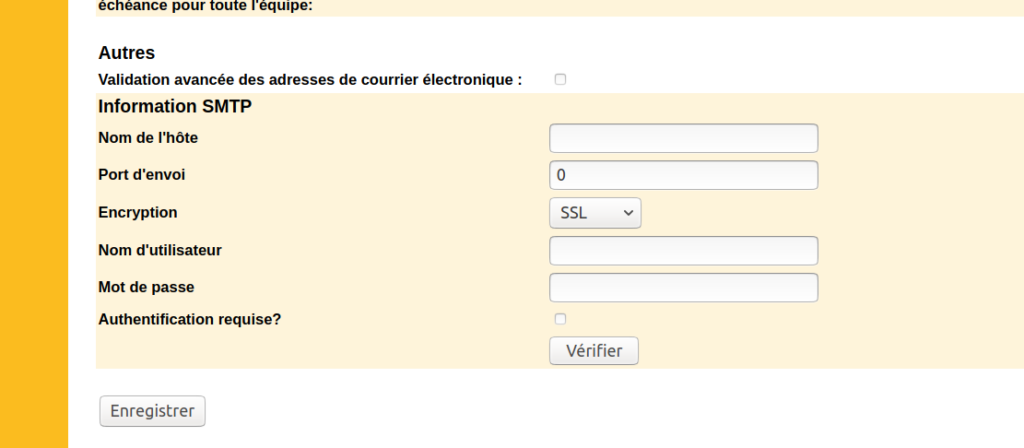Select the Nom d'utilisateur text box
The height and width of the screenshot is (448, 1024).
pyautogui.click(x=684, y=251)
